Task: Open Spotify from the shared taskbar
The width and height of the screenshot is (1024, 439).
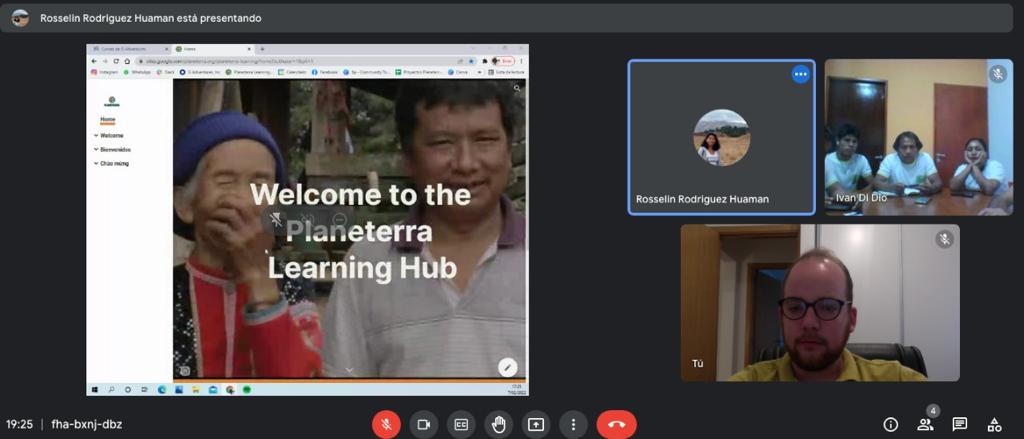Action: [247, 389]
